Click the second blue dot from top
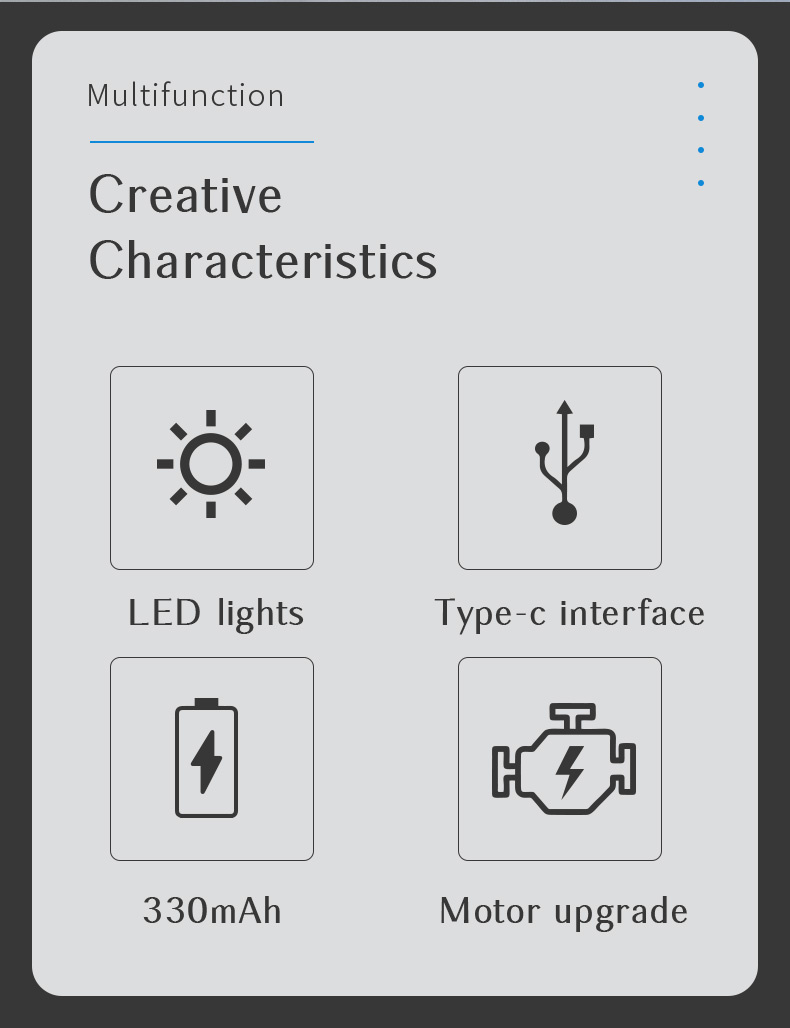The image size is (790, 1028). pyautogui.click(x=701, y=118)
